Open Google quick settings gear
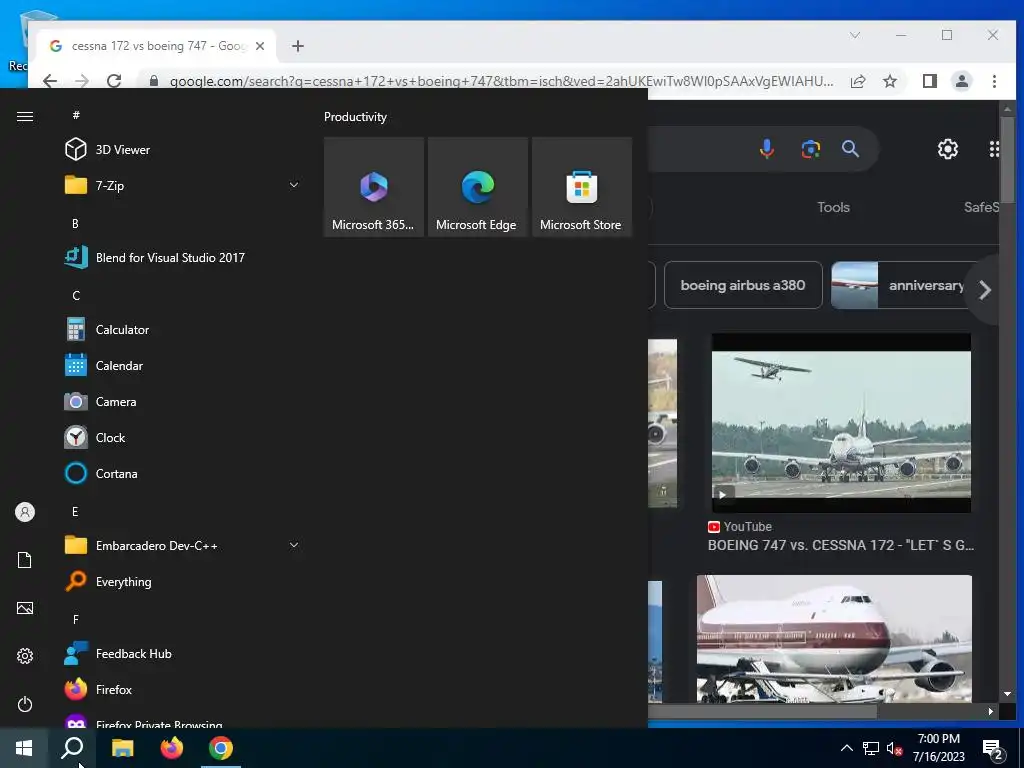Image resolution: width=1024 pixels, height=768 pixels. point(948,149)
